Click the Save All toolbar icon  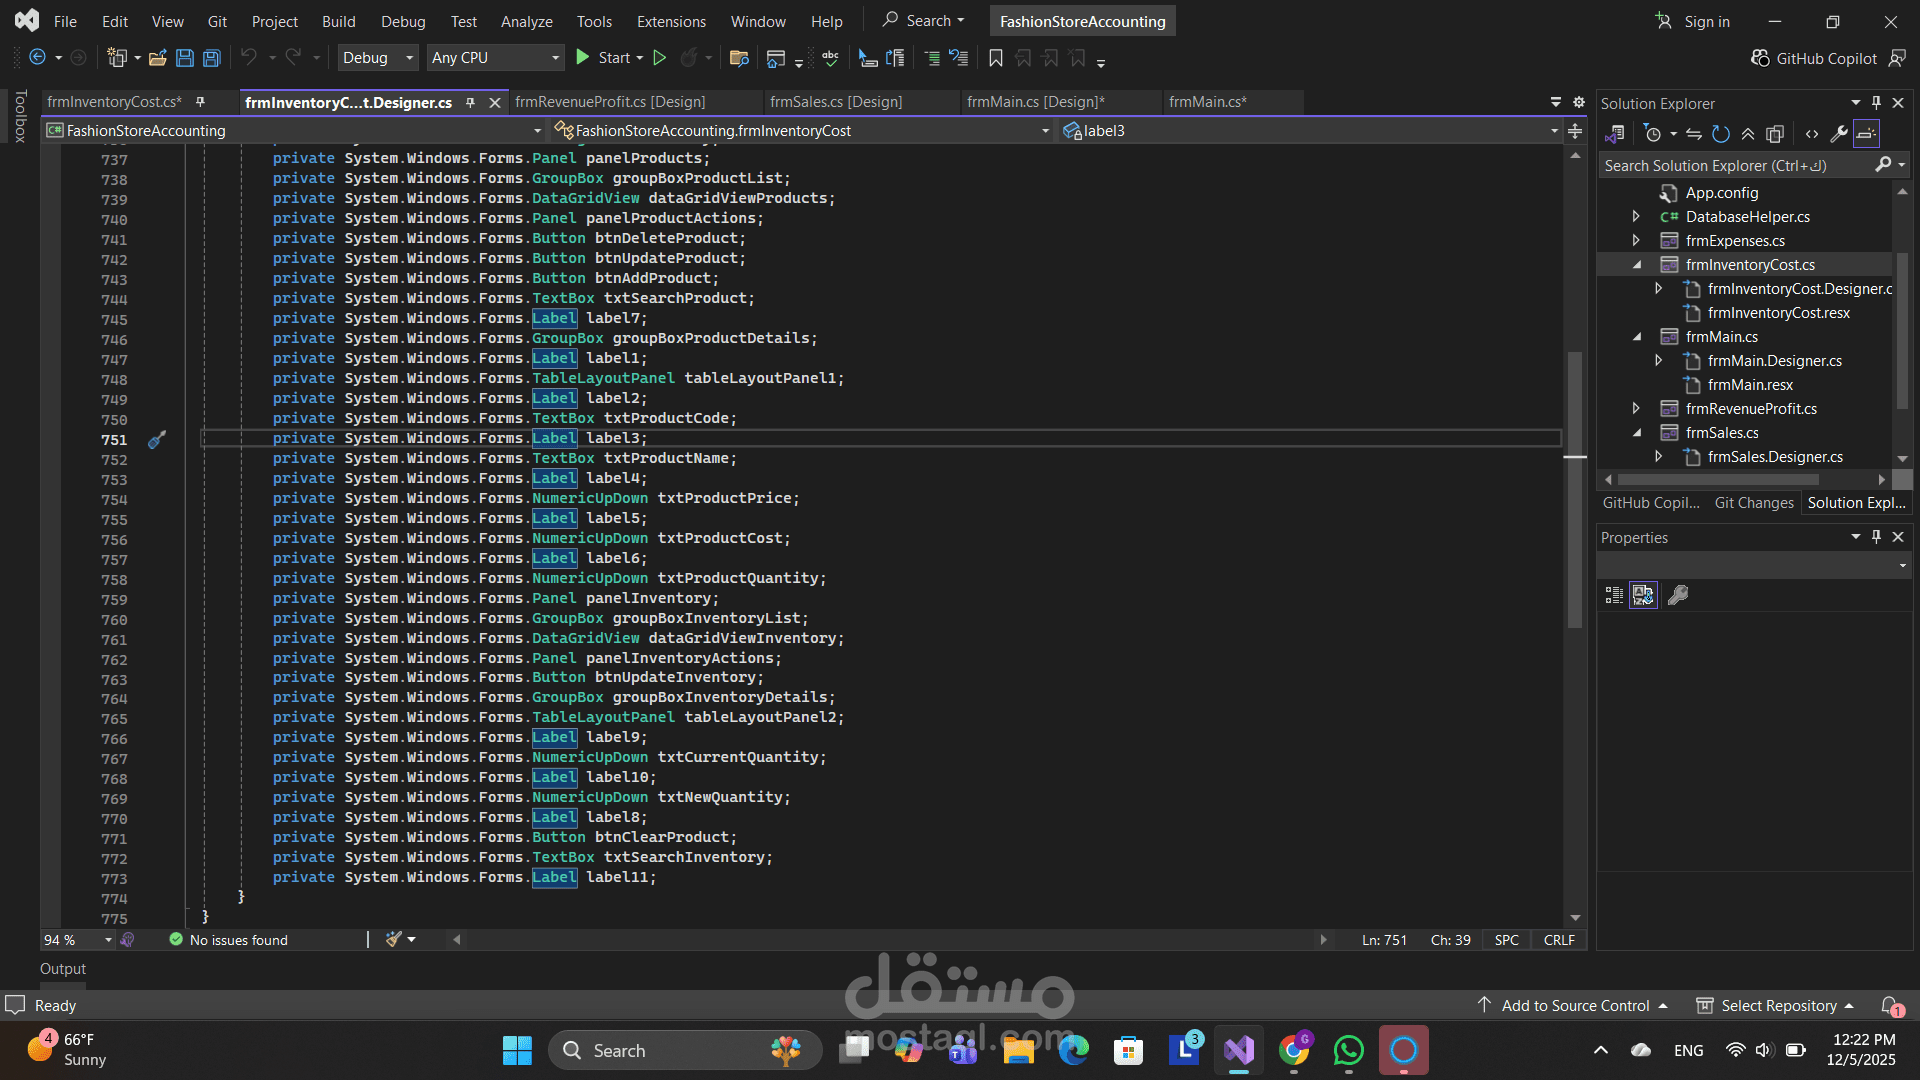tap(211, 58)
